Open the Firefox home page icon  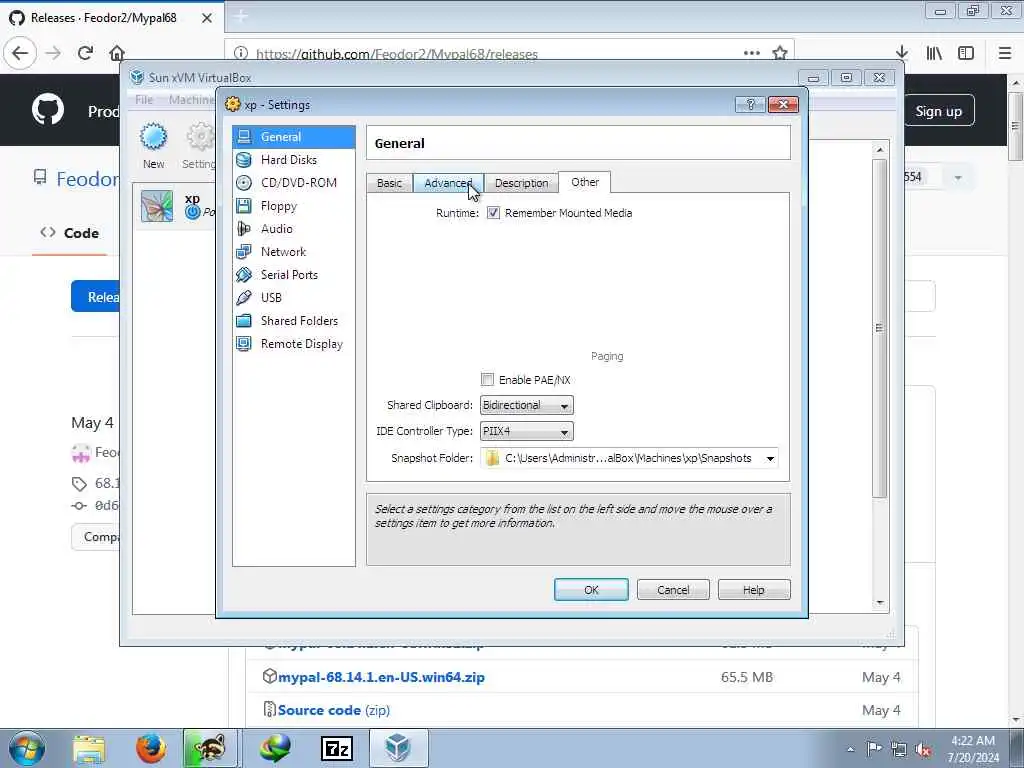(117, 53)
